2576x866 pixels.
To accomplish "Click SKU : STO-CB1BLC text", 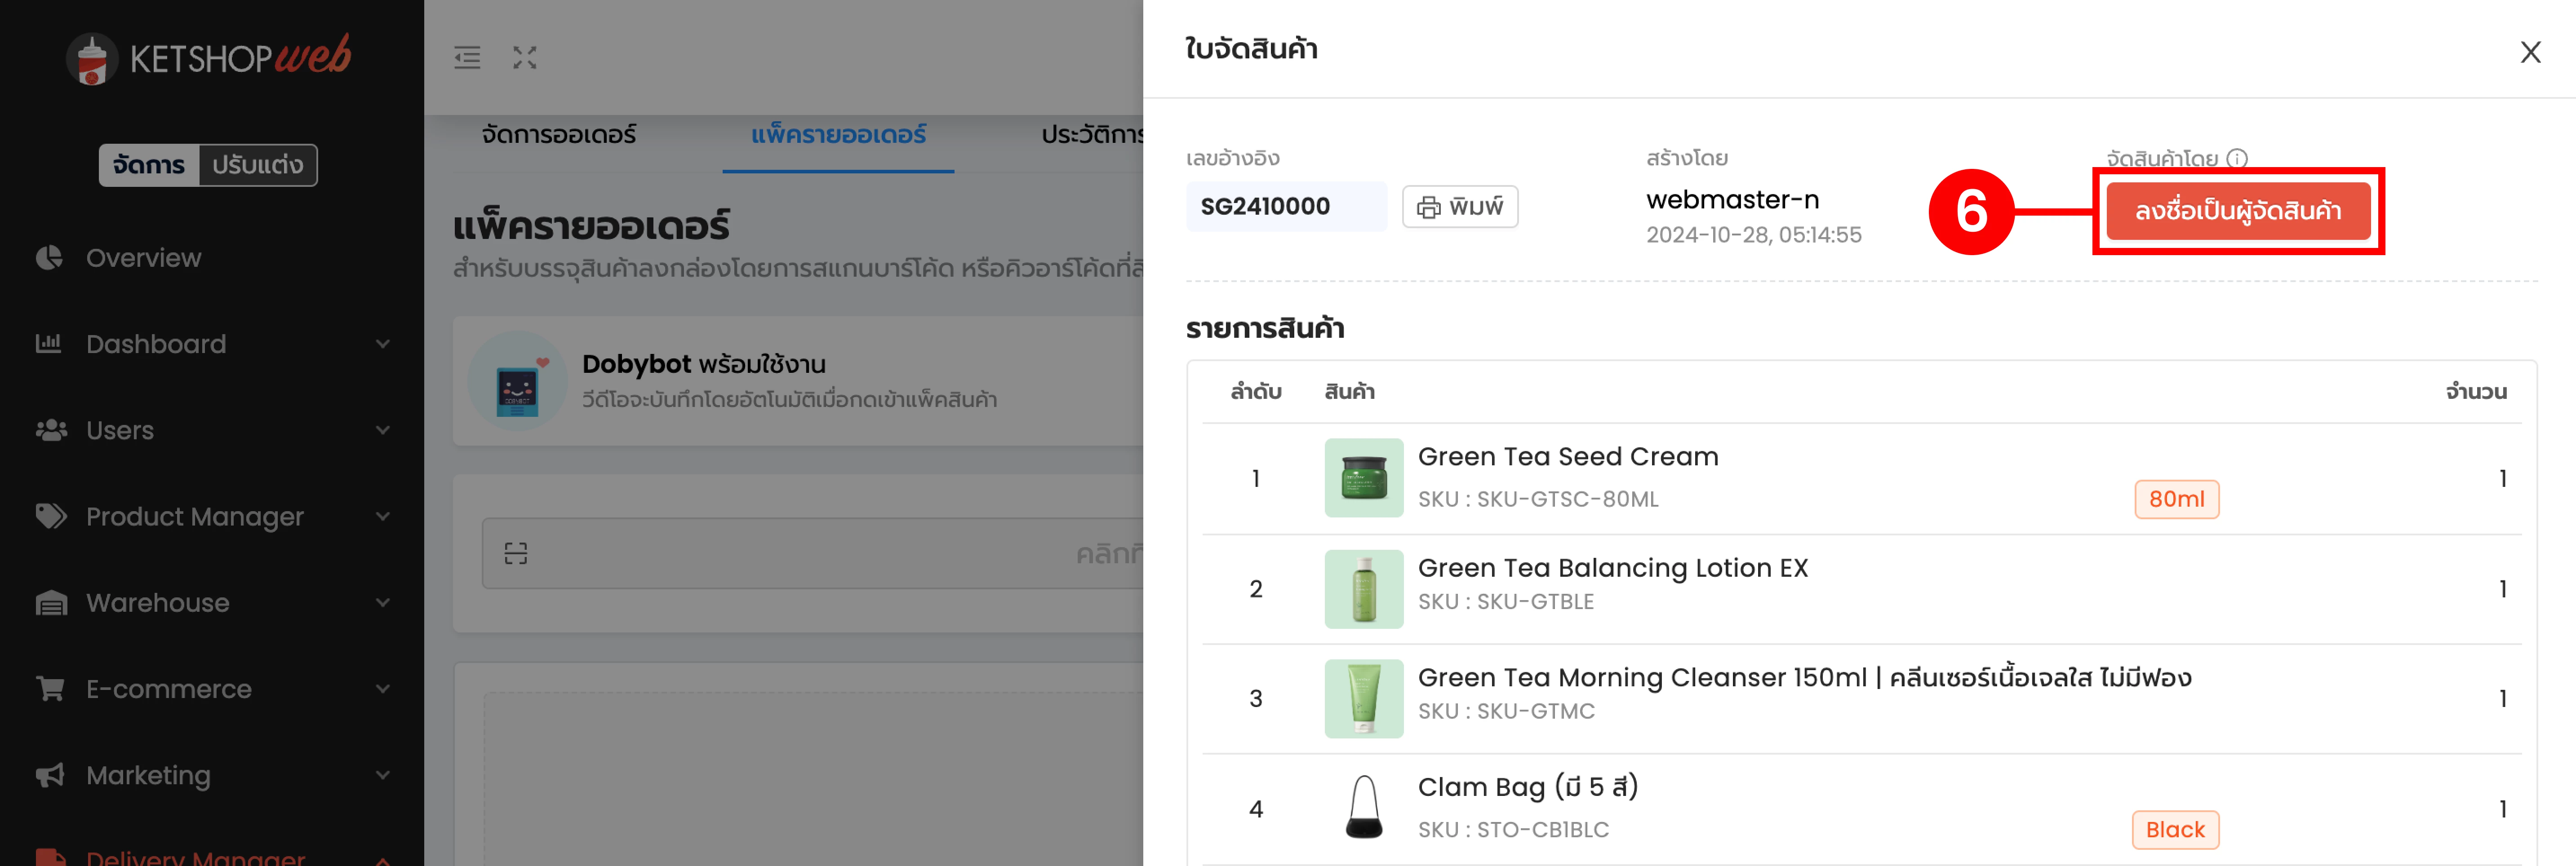I will tap(1513, 830).
